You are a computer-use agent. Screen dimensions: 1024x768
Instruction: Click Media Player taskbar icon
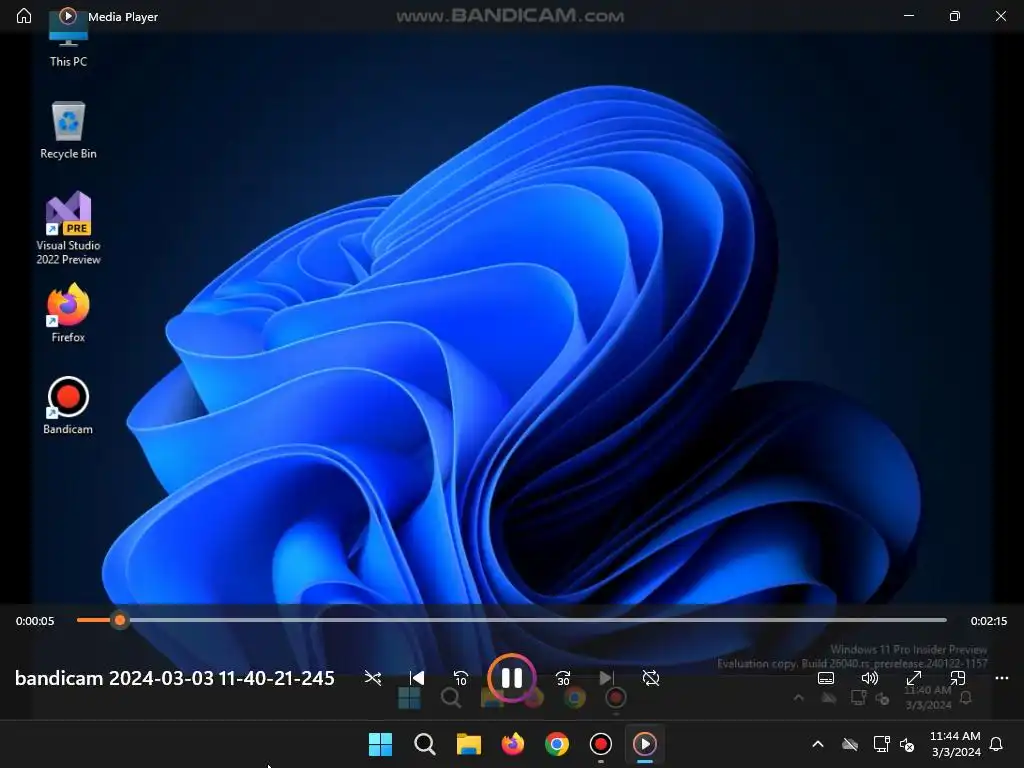click(645, 744)
